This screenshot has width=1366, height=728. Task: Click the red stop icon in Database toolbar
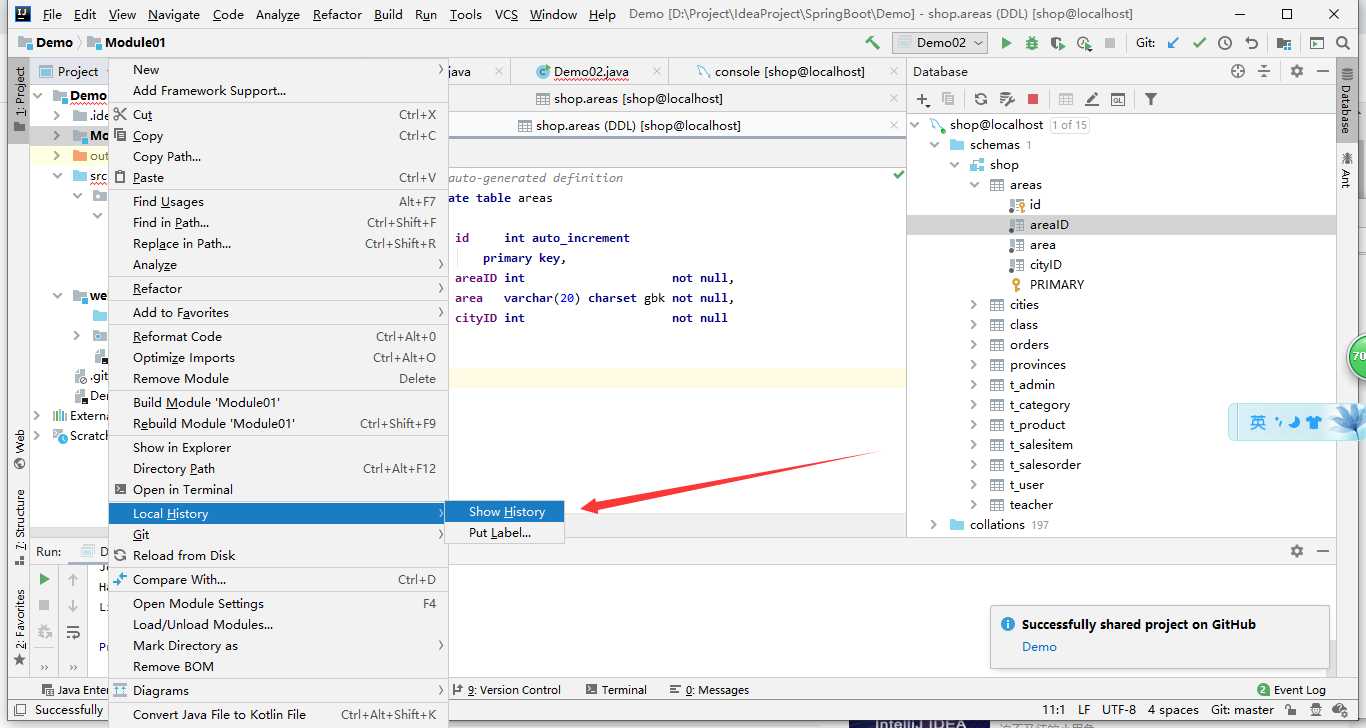pos(1033,99)
